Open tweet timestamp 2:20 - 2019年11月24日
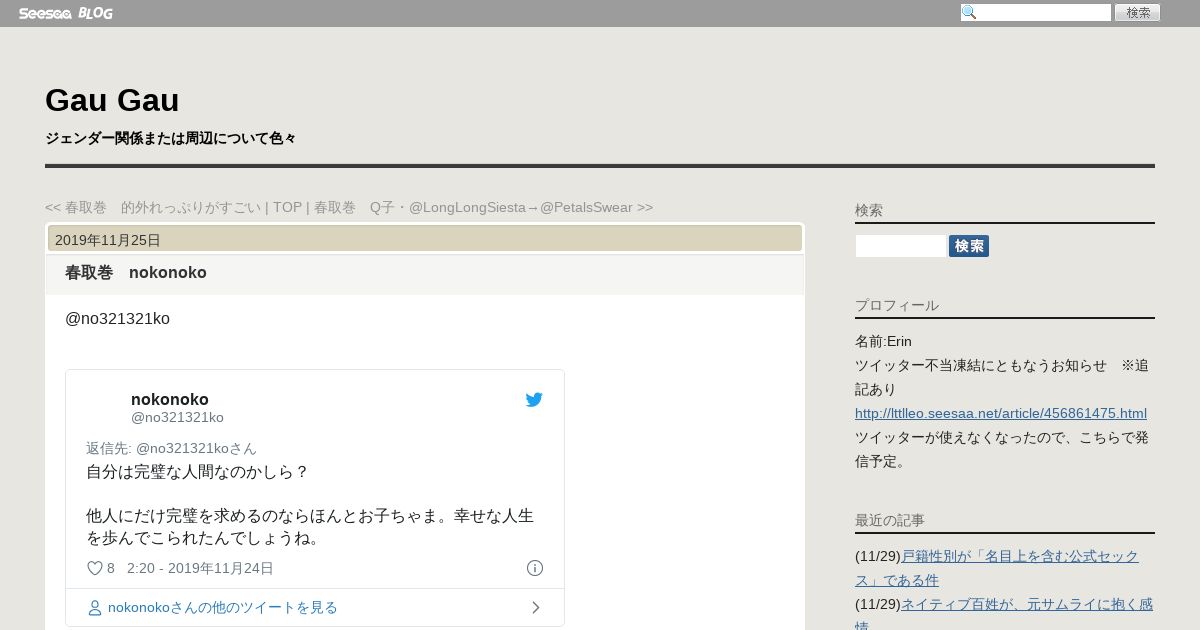1200x630 pixels. (x=200, y=568)
